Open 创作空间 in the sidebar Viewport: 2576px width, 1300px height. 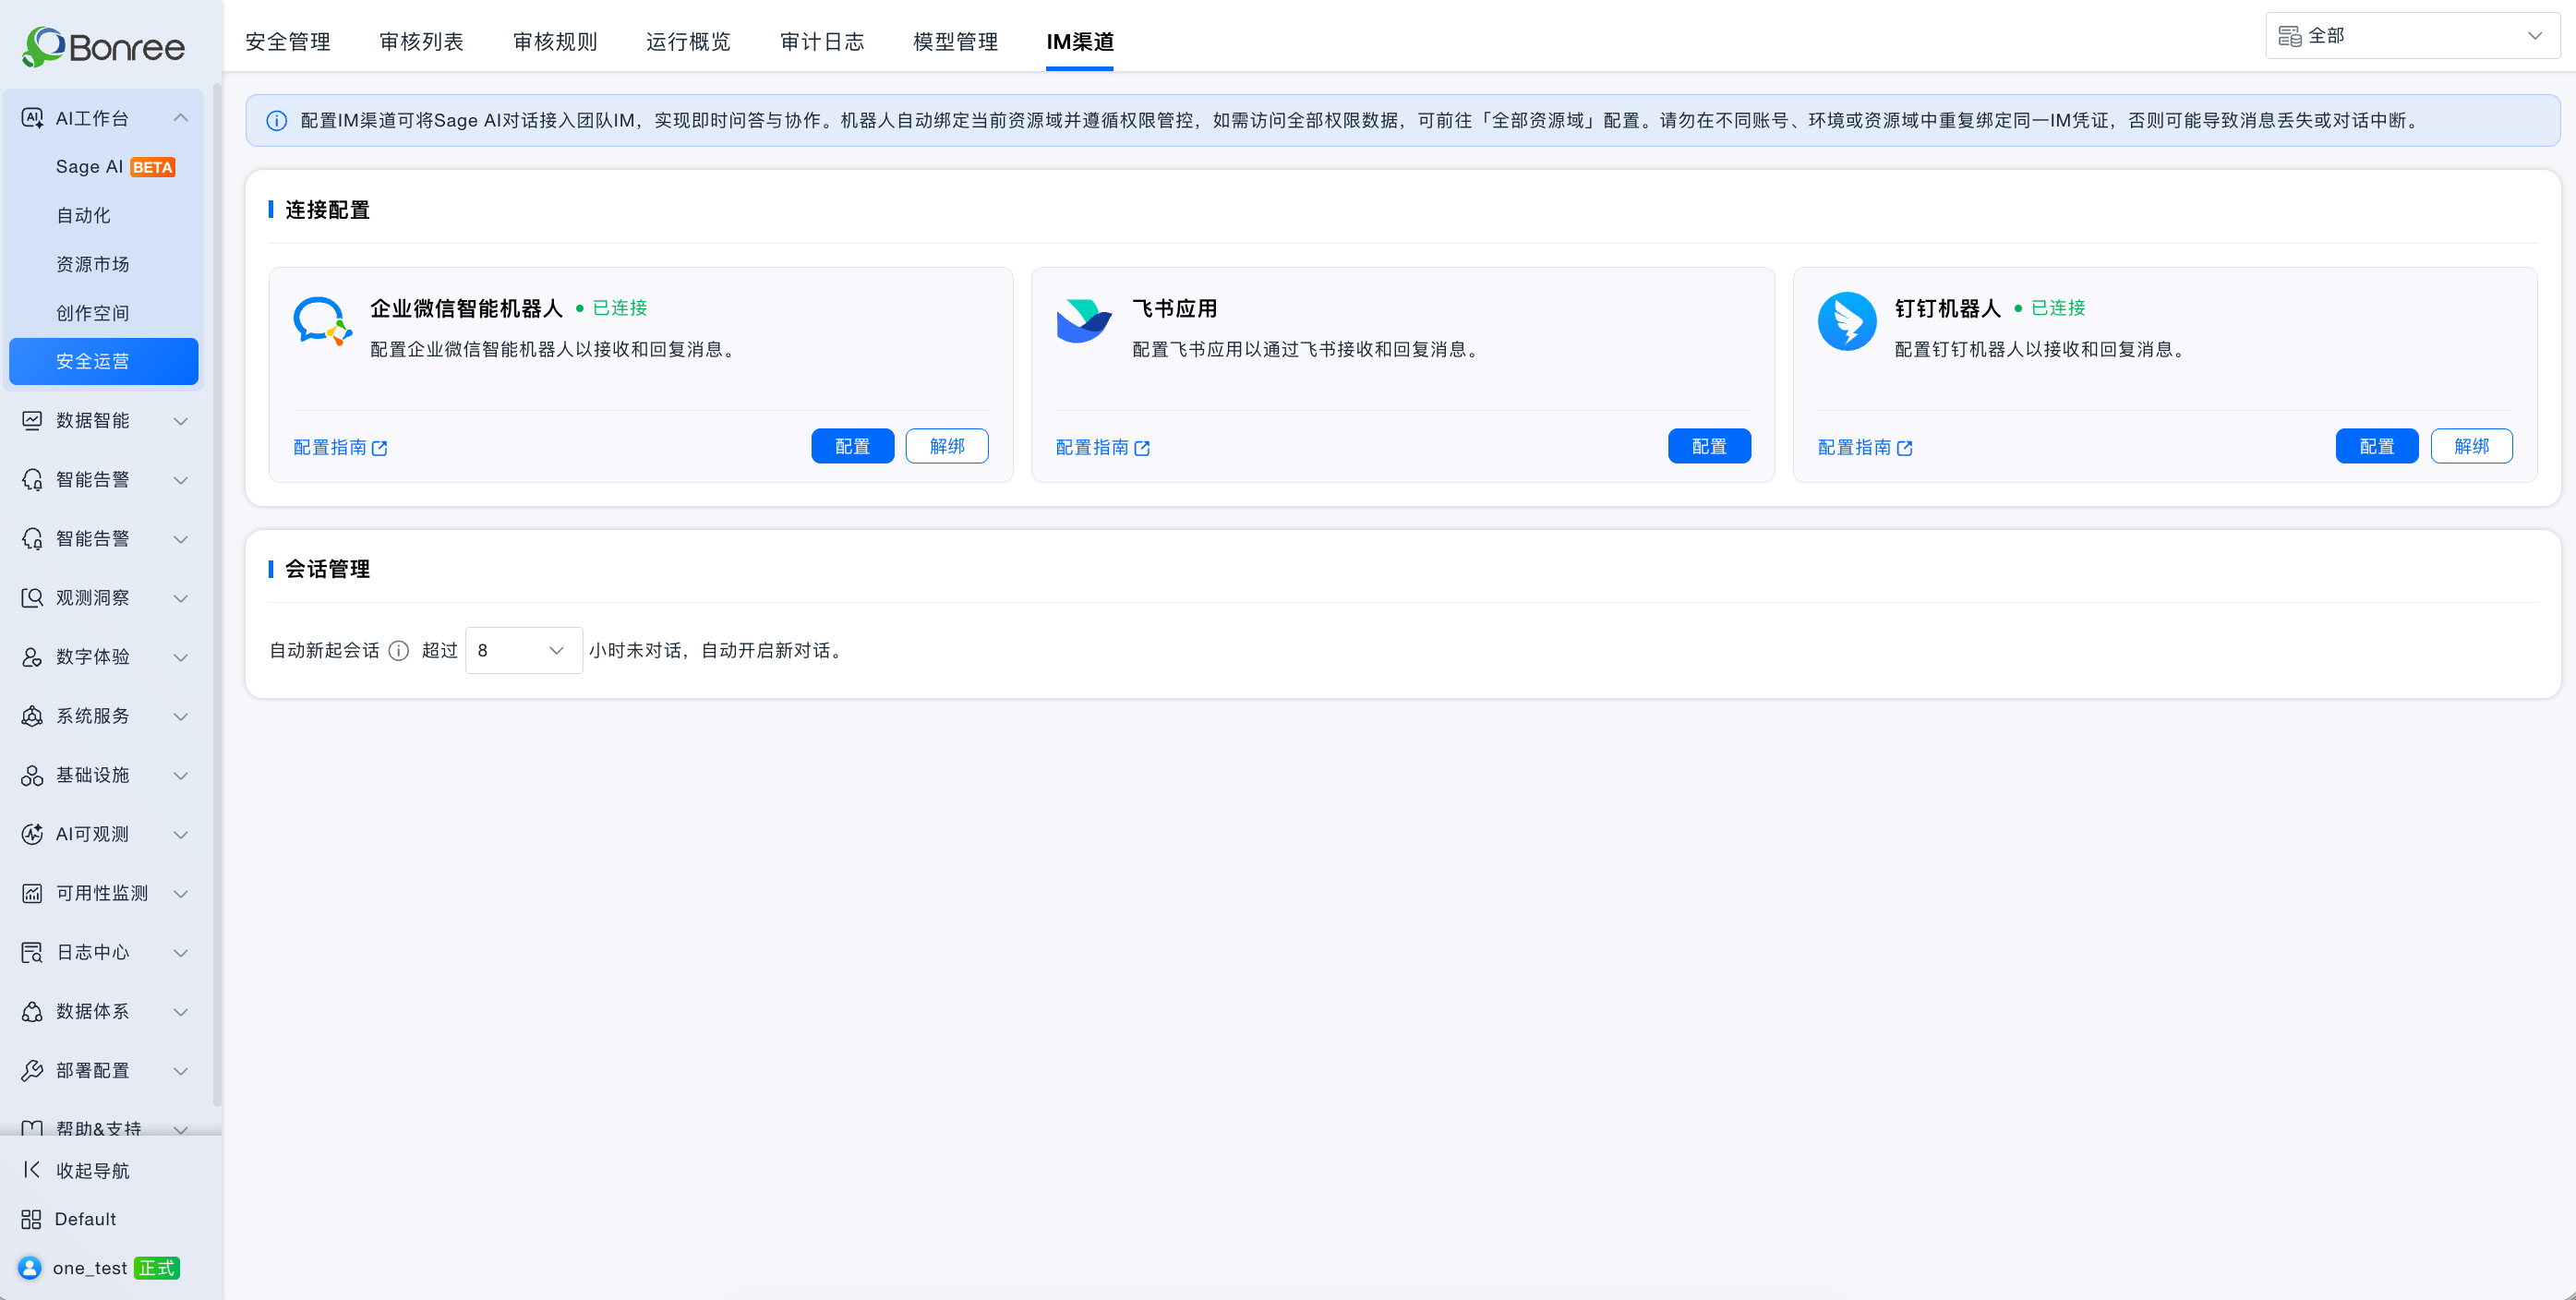(x=104, y=313)
